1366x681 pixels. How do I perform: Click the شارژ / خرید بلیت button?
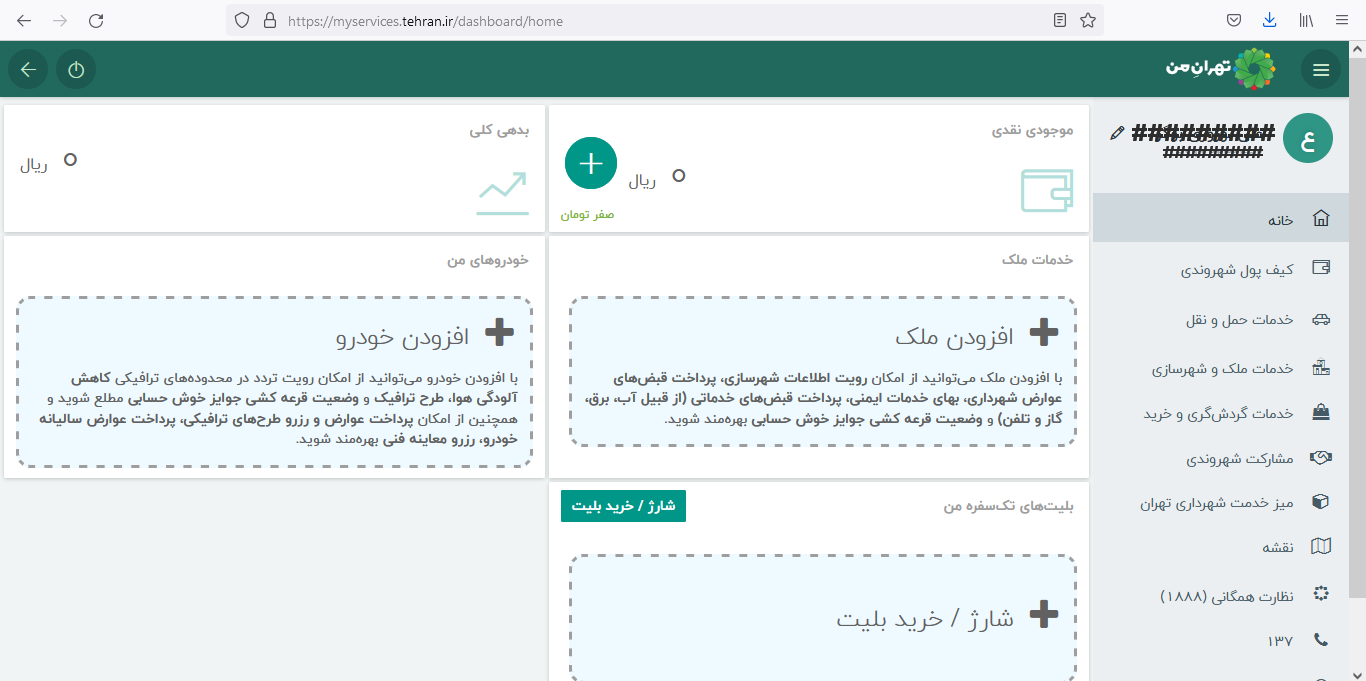[x=623, y=506]
